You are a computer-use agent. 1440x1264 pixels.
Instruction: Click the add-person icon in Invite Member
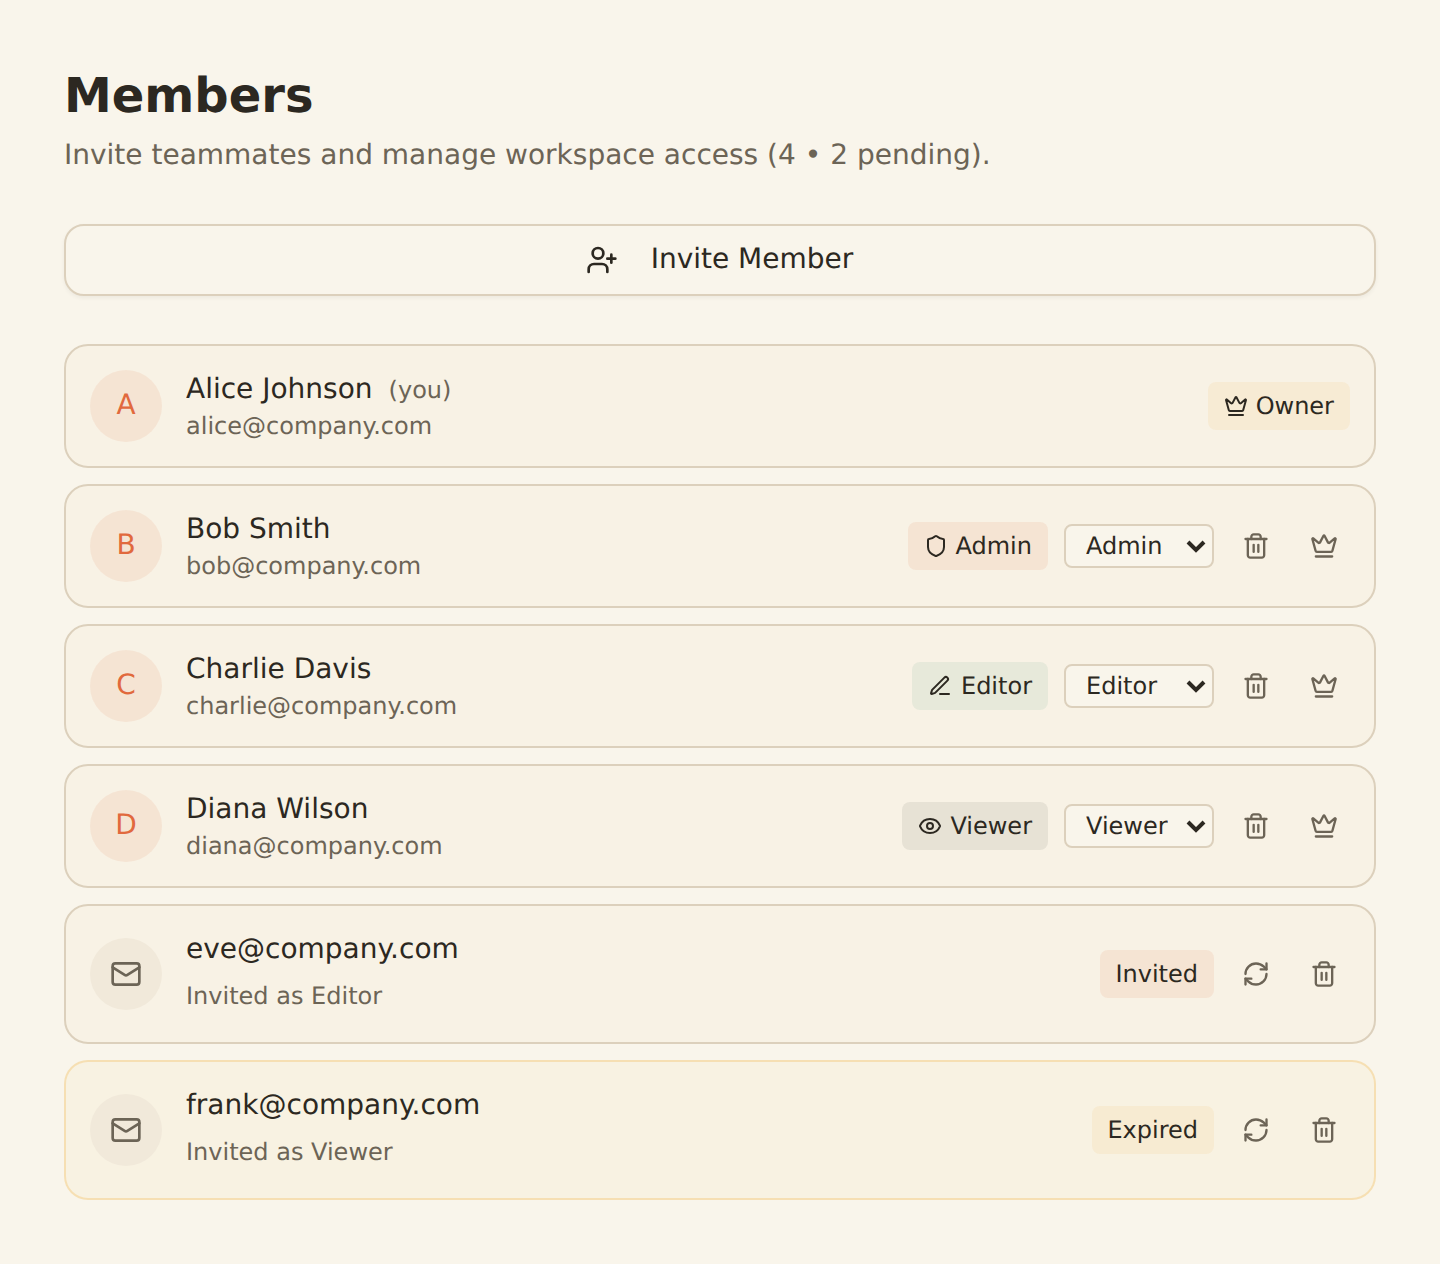tap(602, 260)
